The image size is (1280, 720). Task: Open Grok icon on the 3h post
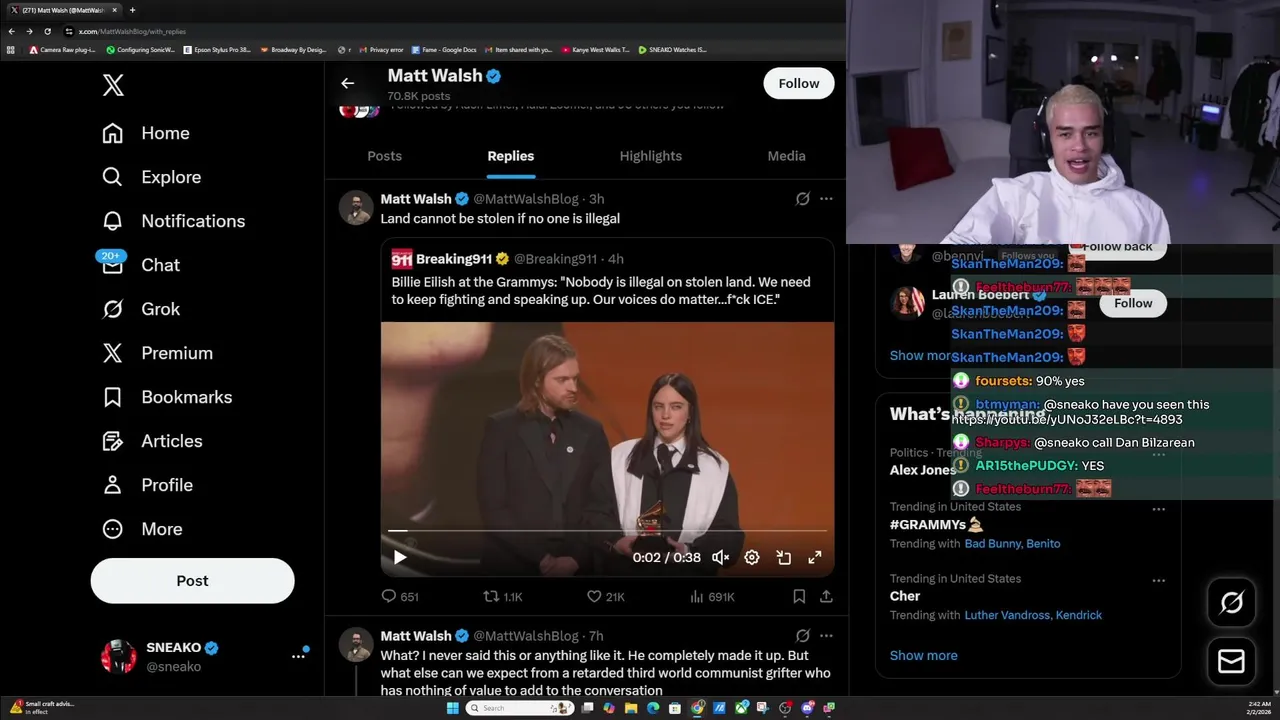point(802,199)
